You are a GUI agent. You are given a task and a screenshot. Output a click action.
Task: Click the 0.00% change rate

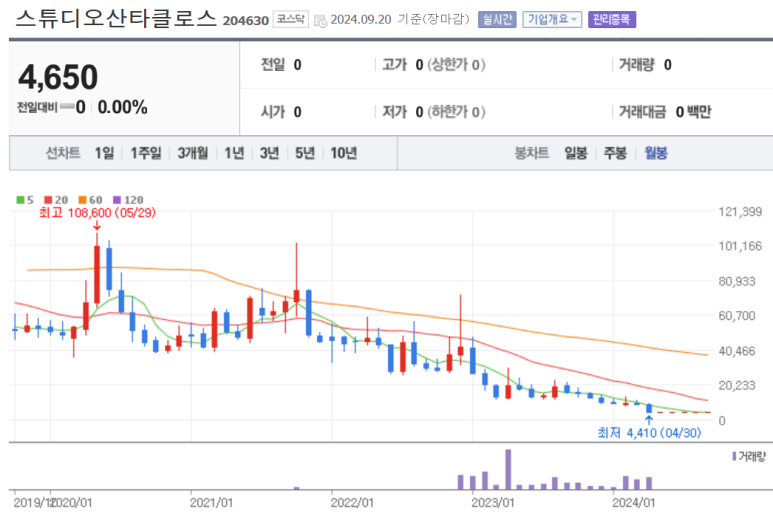coord(123,107)
